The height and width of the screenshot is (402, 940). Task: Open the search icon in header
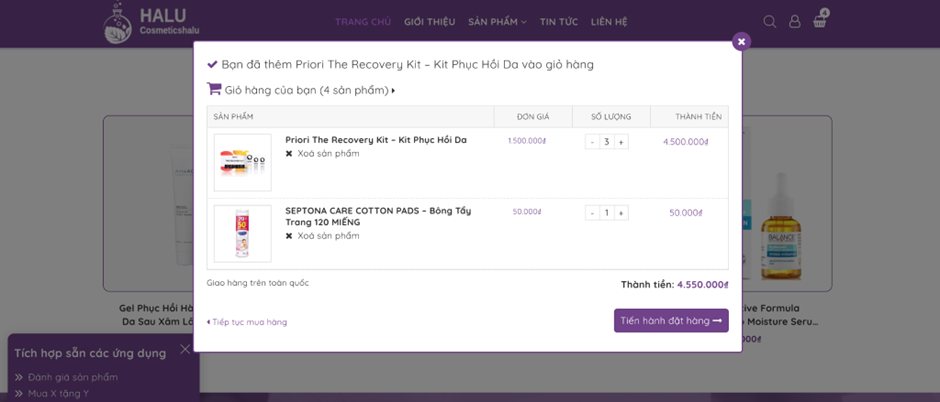pos(770,22)
